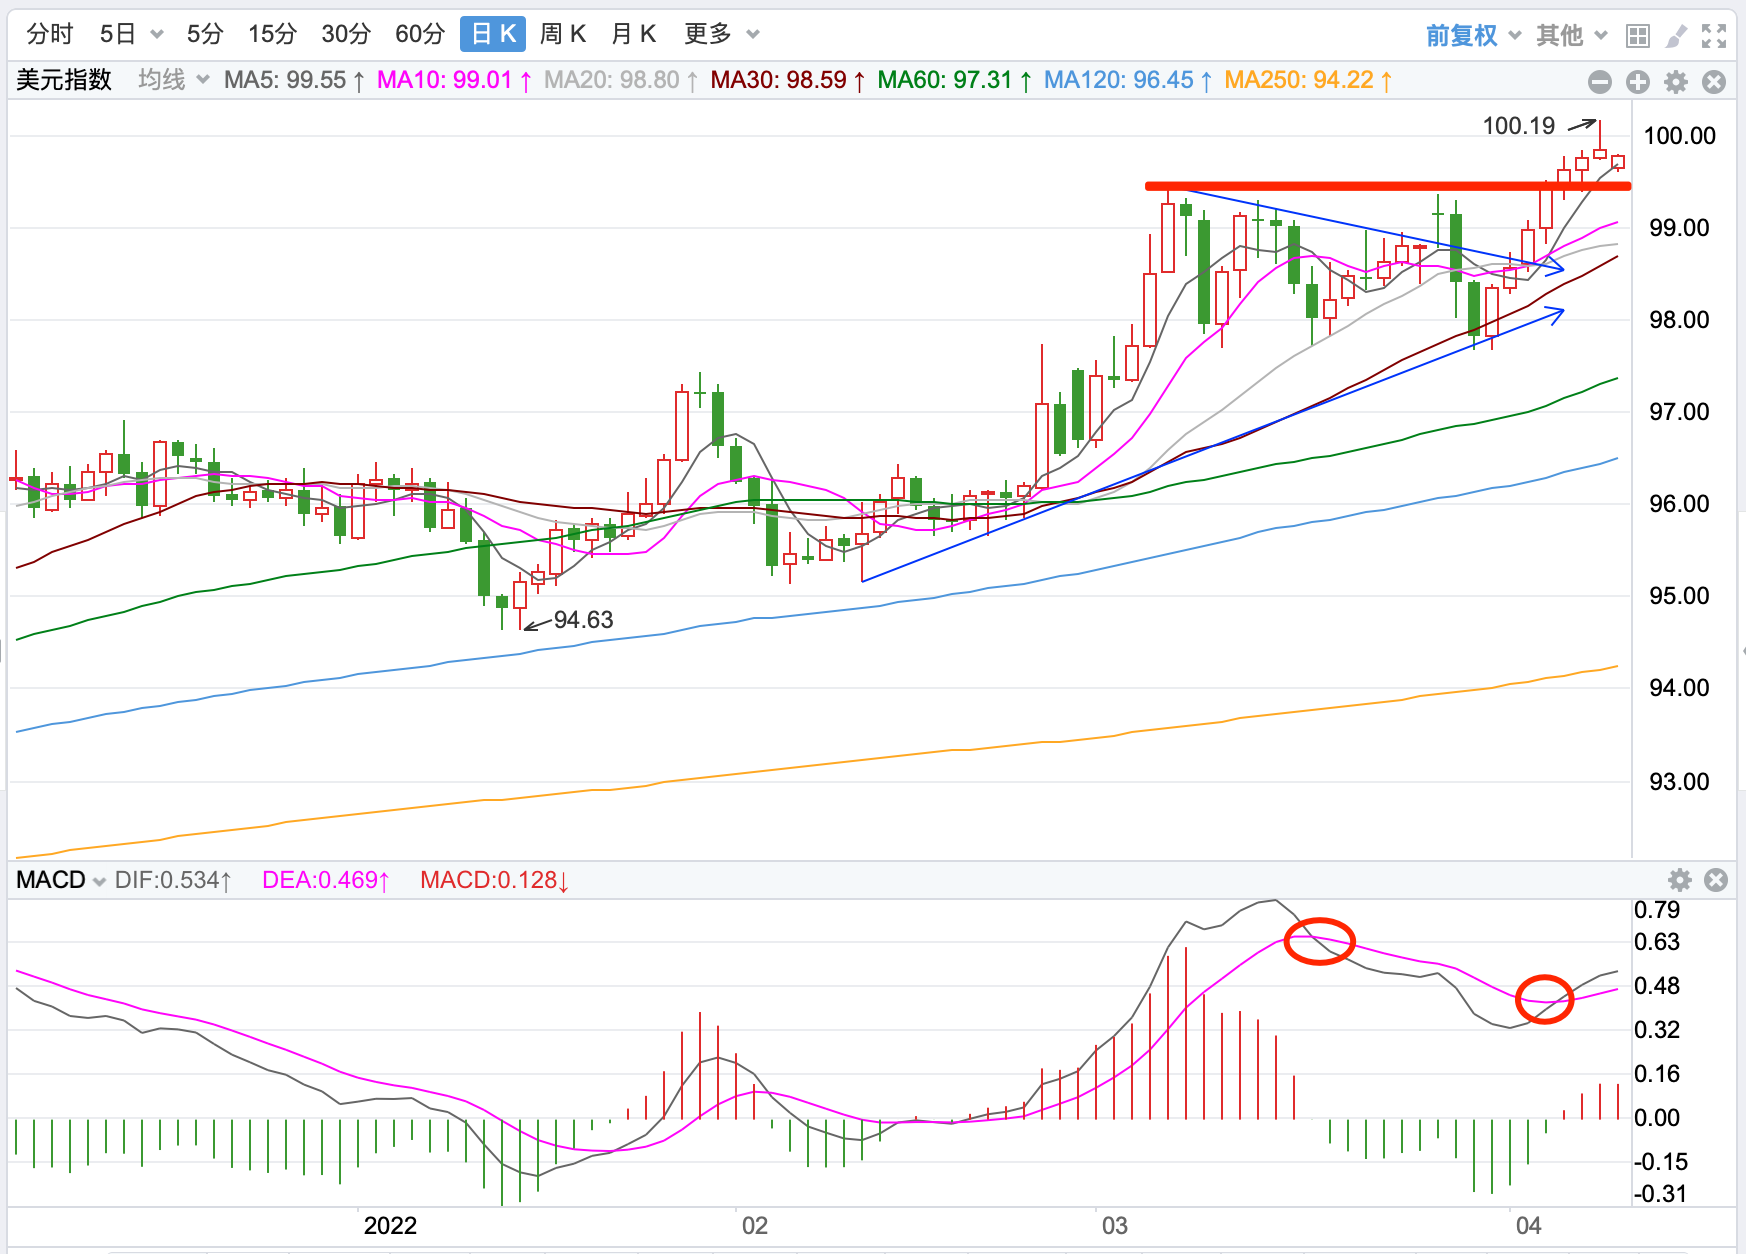Open the 均线 indicator type dropdown
The height and width of the screenshot is (1254, 1746).
[173, 80]
